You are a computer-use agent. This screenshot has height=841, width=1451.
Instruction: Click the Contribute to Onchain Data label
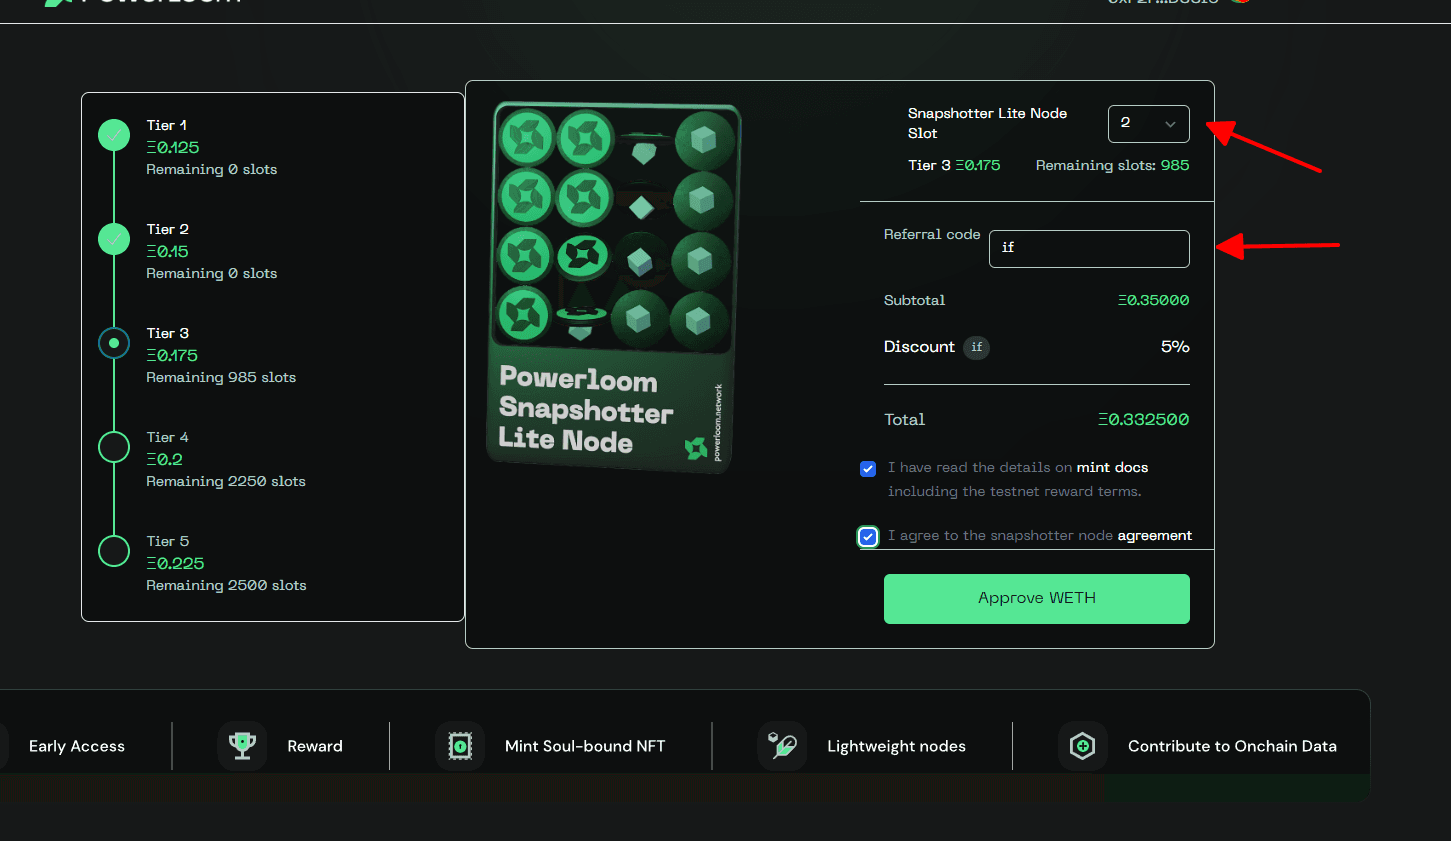[x=1232, y=747]
